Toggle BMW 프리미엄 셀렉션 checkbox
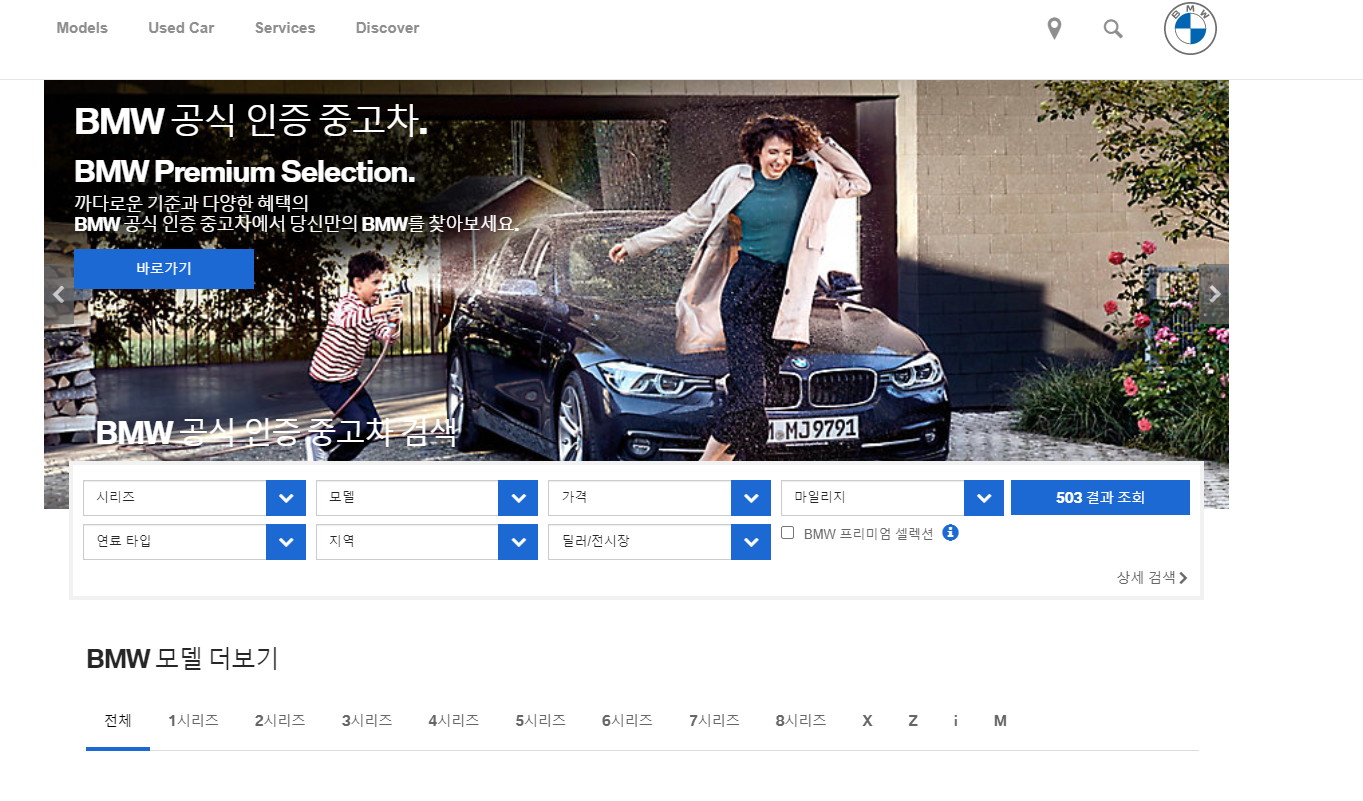 pos(788,533)
